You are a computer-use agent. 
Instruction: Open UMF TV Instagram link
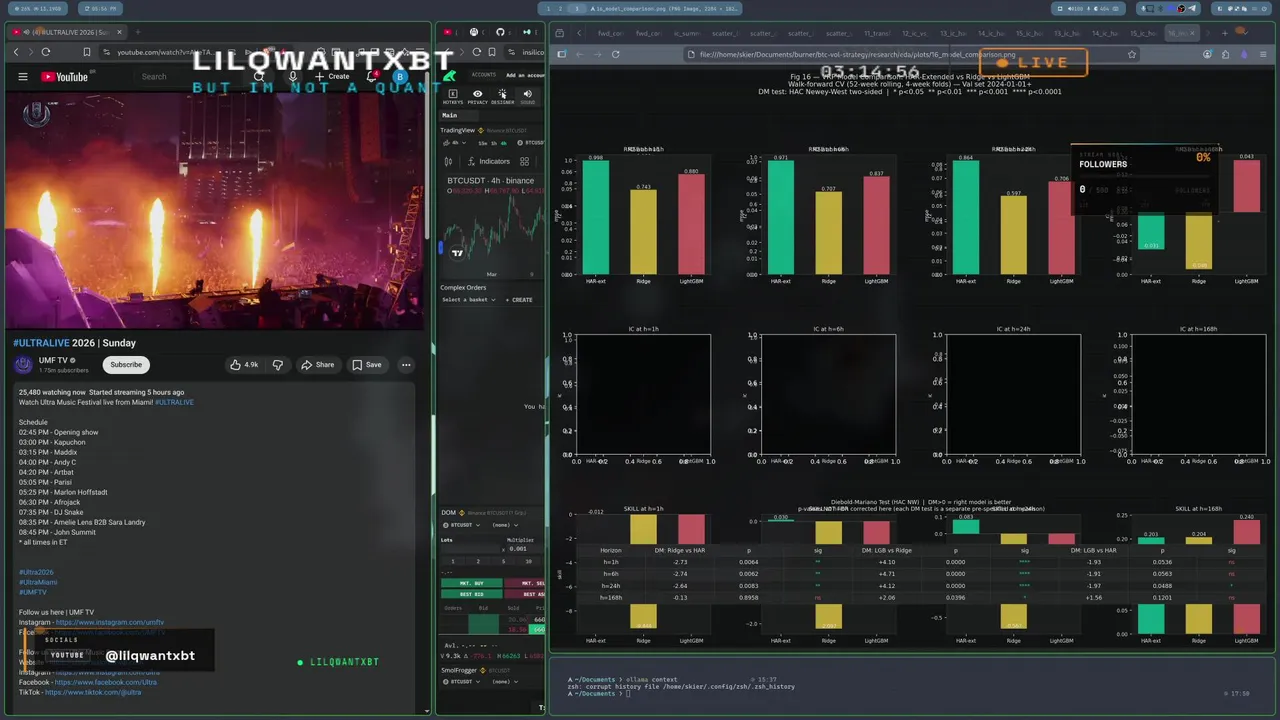(110, 622)
